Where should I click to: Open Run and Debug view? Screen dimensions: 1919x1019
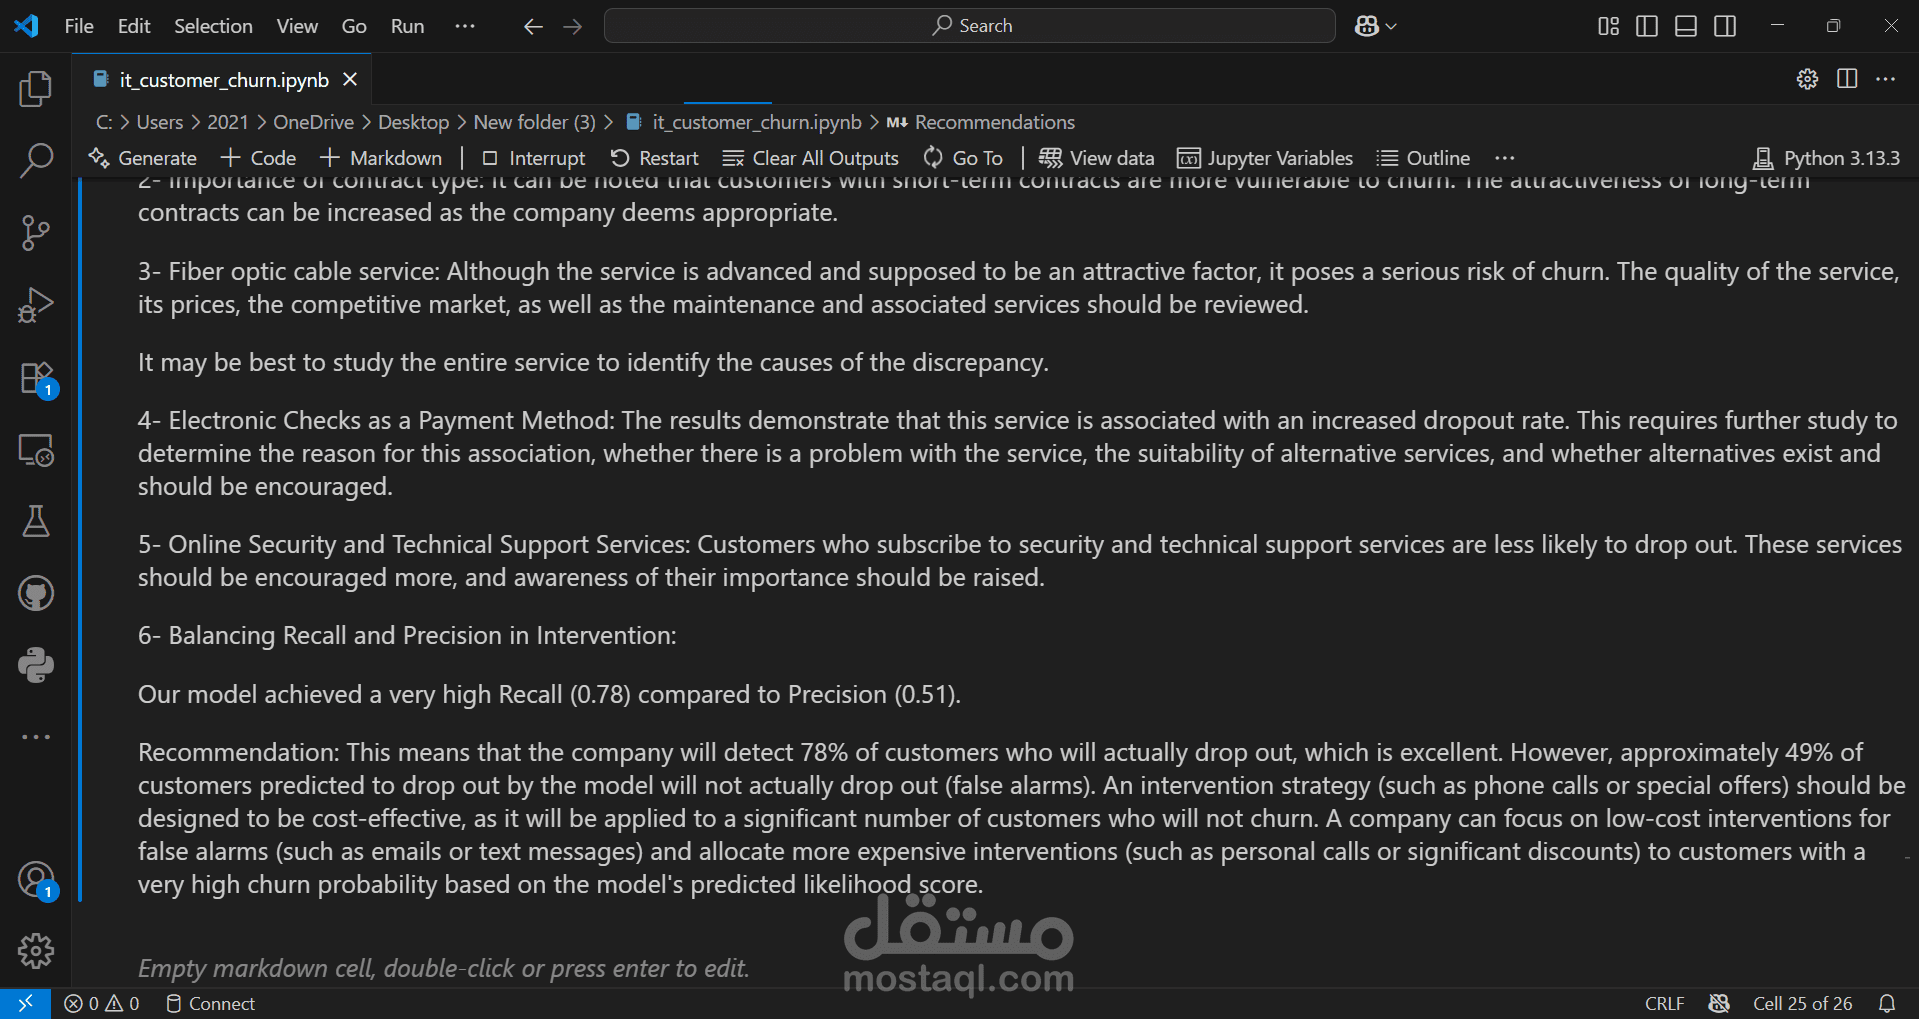36,305
